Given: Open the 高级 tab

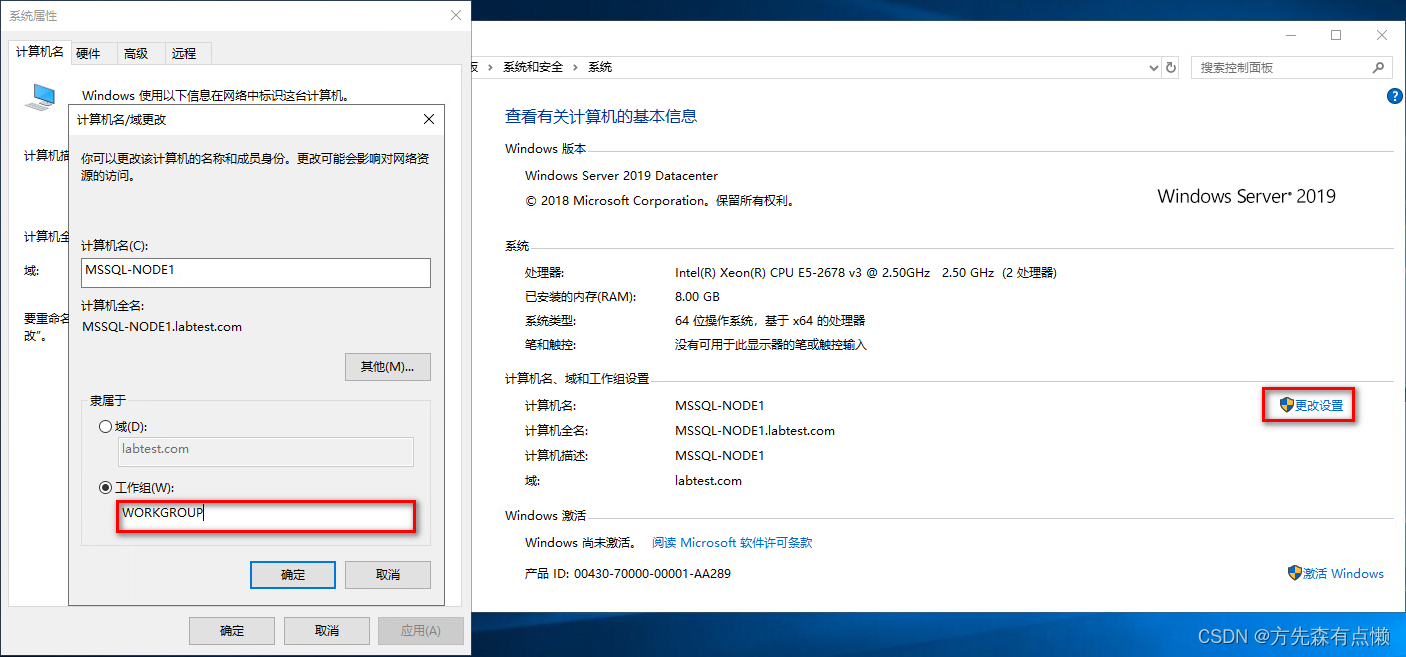Looking at the screenshot, I should 136,54.
